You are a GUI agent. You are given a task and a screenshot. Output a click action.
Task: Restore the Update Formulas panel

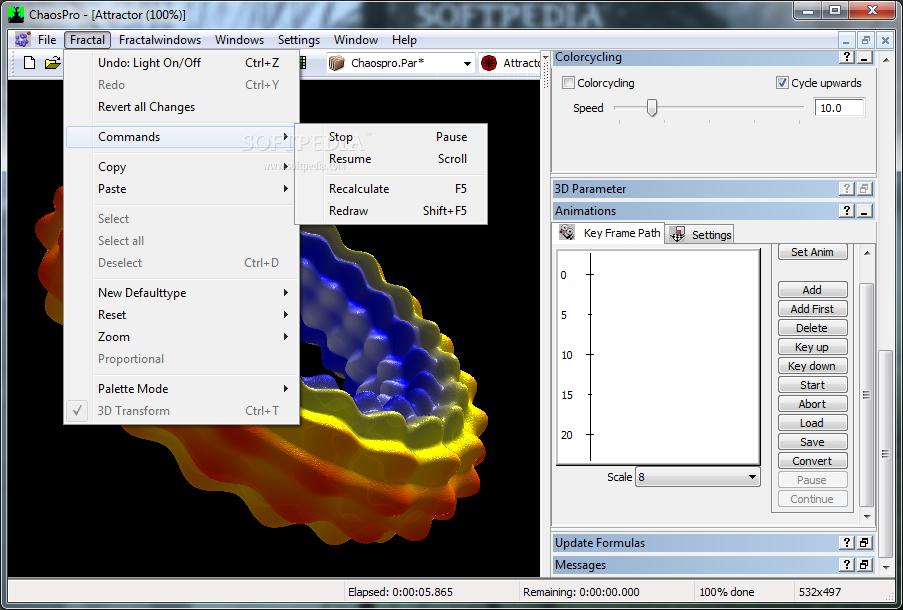[x=864, y=543]
